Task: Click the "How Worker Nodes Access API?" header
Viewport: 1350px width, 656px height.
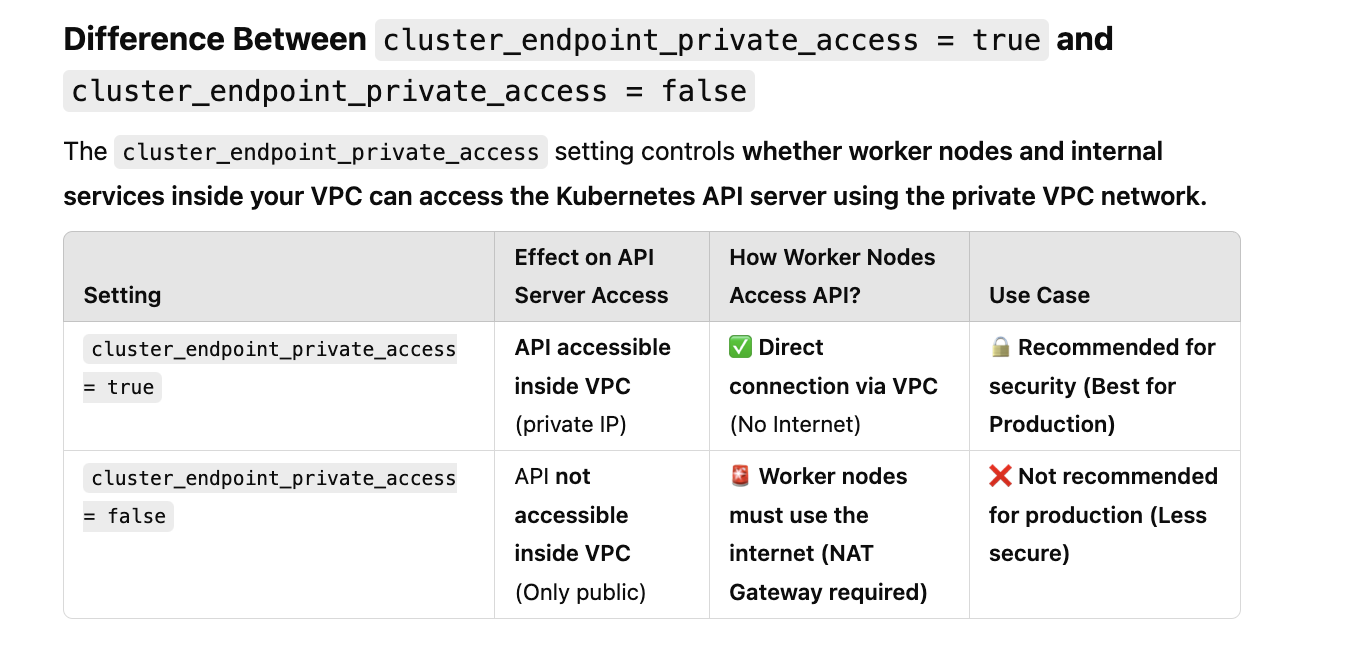Action: coord(832,276)
